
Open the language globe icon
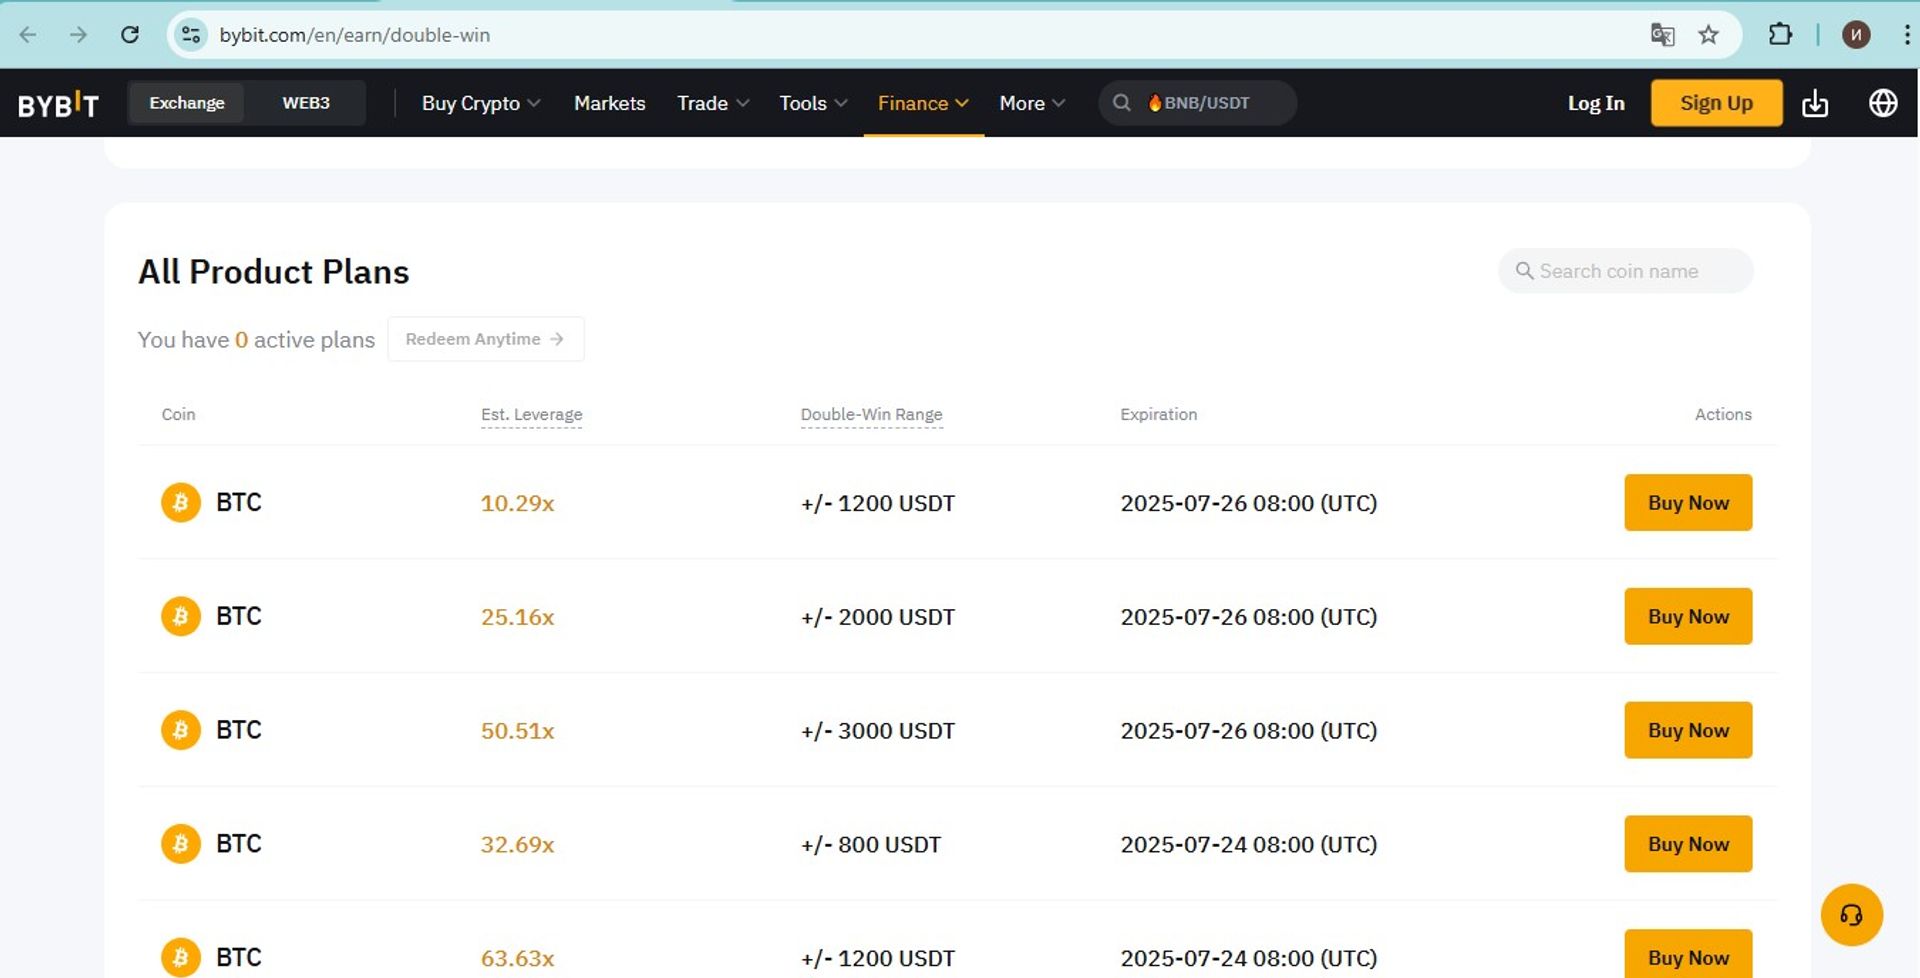point(1883,103)
